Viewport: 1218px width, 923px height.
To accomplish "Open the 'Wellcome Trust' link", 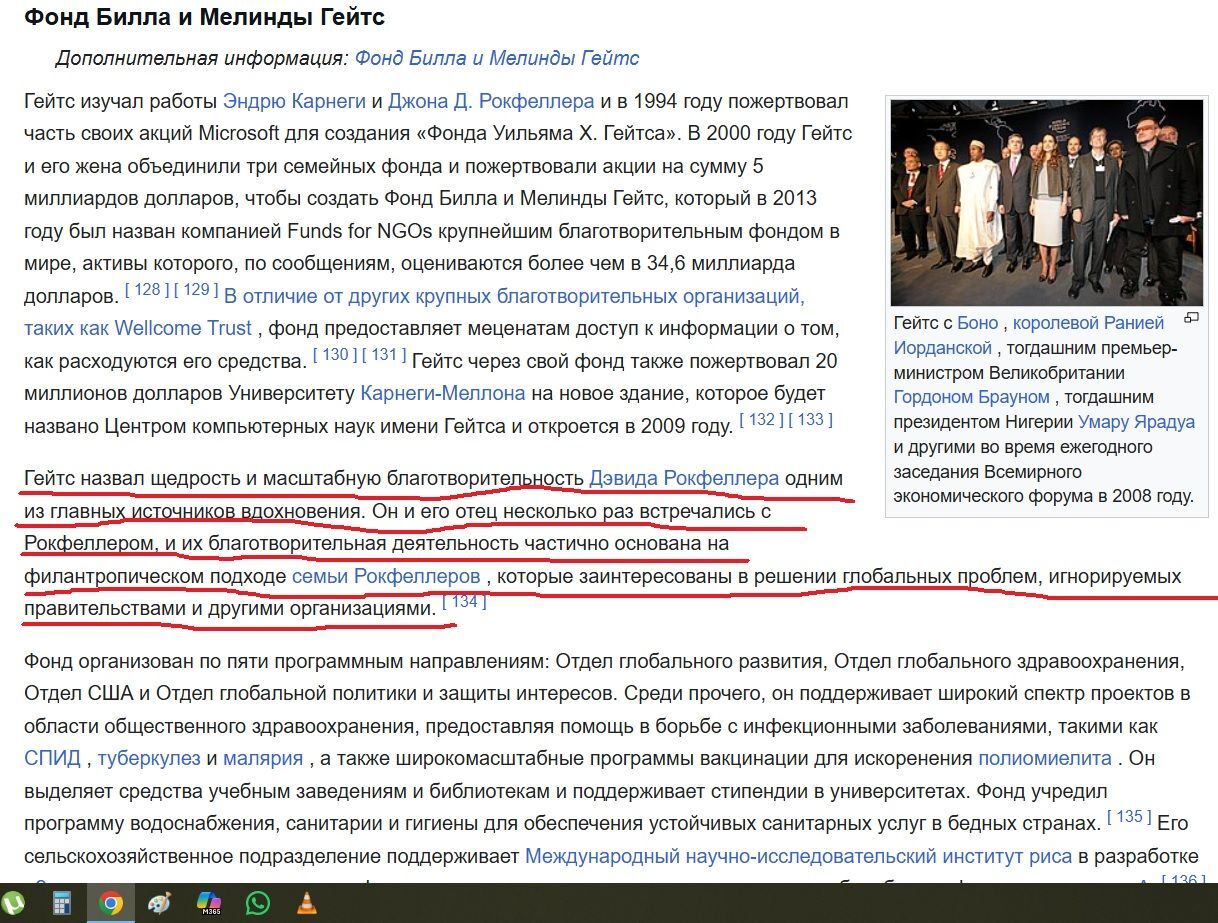I will [x=183, y=328].
